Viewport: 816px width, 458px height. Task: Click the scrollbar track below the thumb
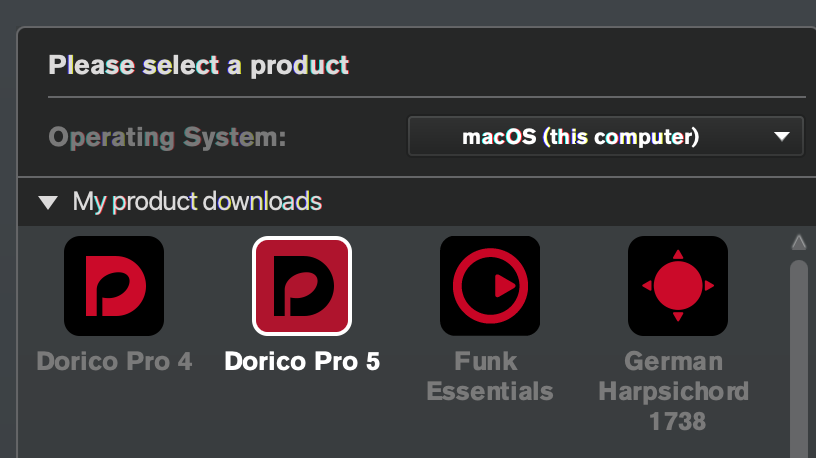point(798,452)
